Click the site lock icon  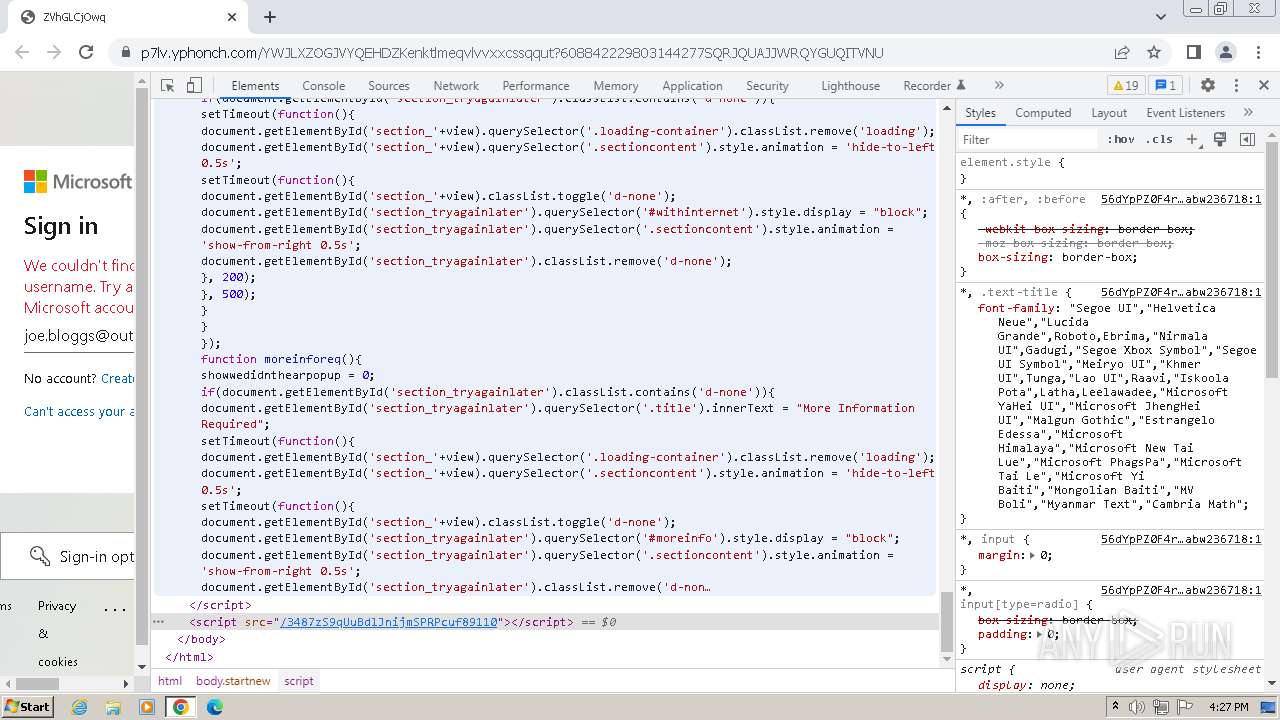point(125,53)
